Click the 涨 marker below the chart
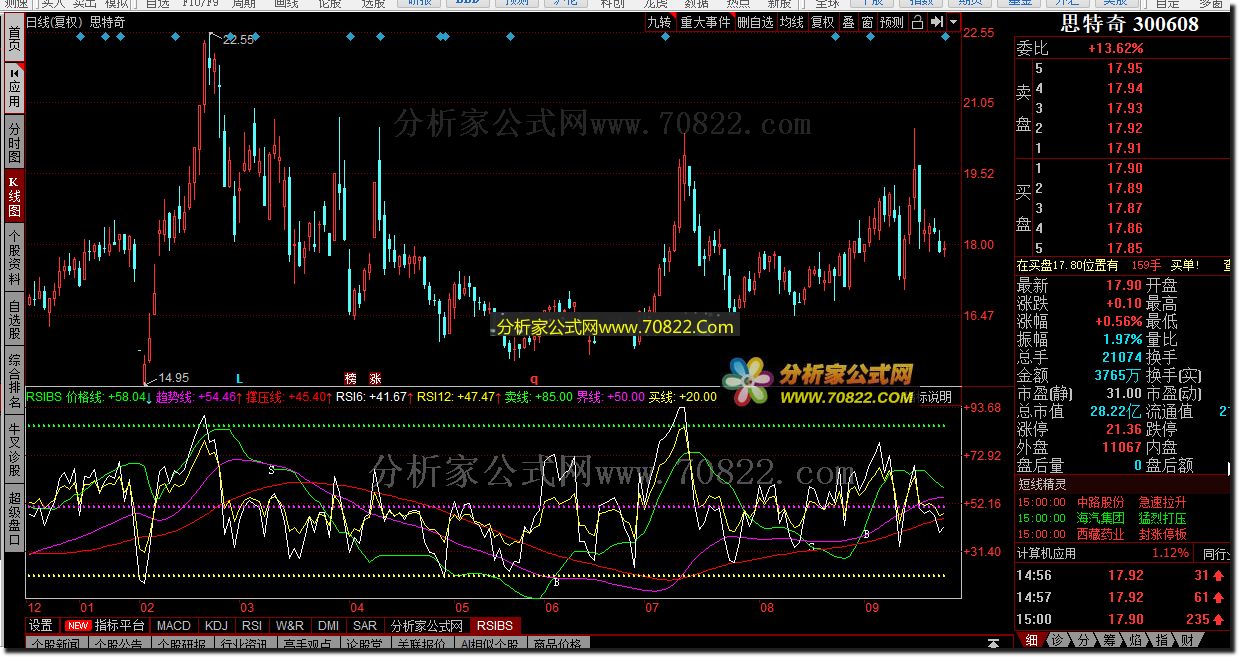 (x=375, y=379)
